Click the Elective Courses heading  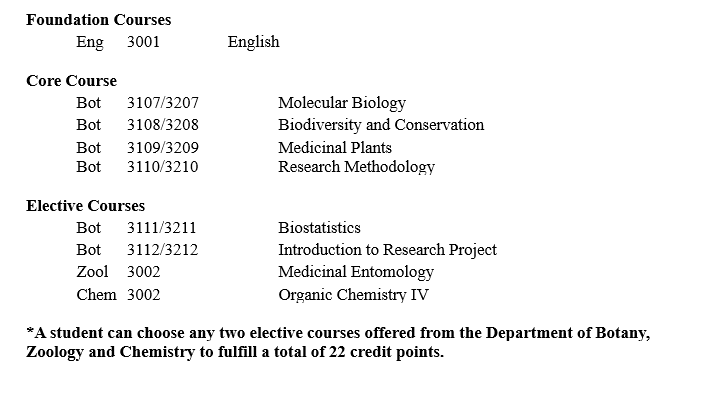85,206
